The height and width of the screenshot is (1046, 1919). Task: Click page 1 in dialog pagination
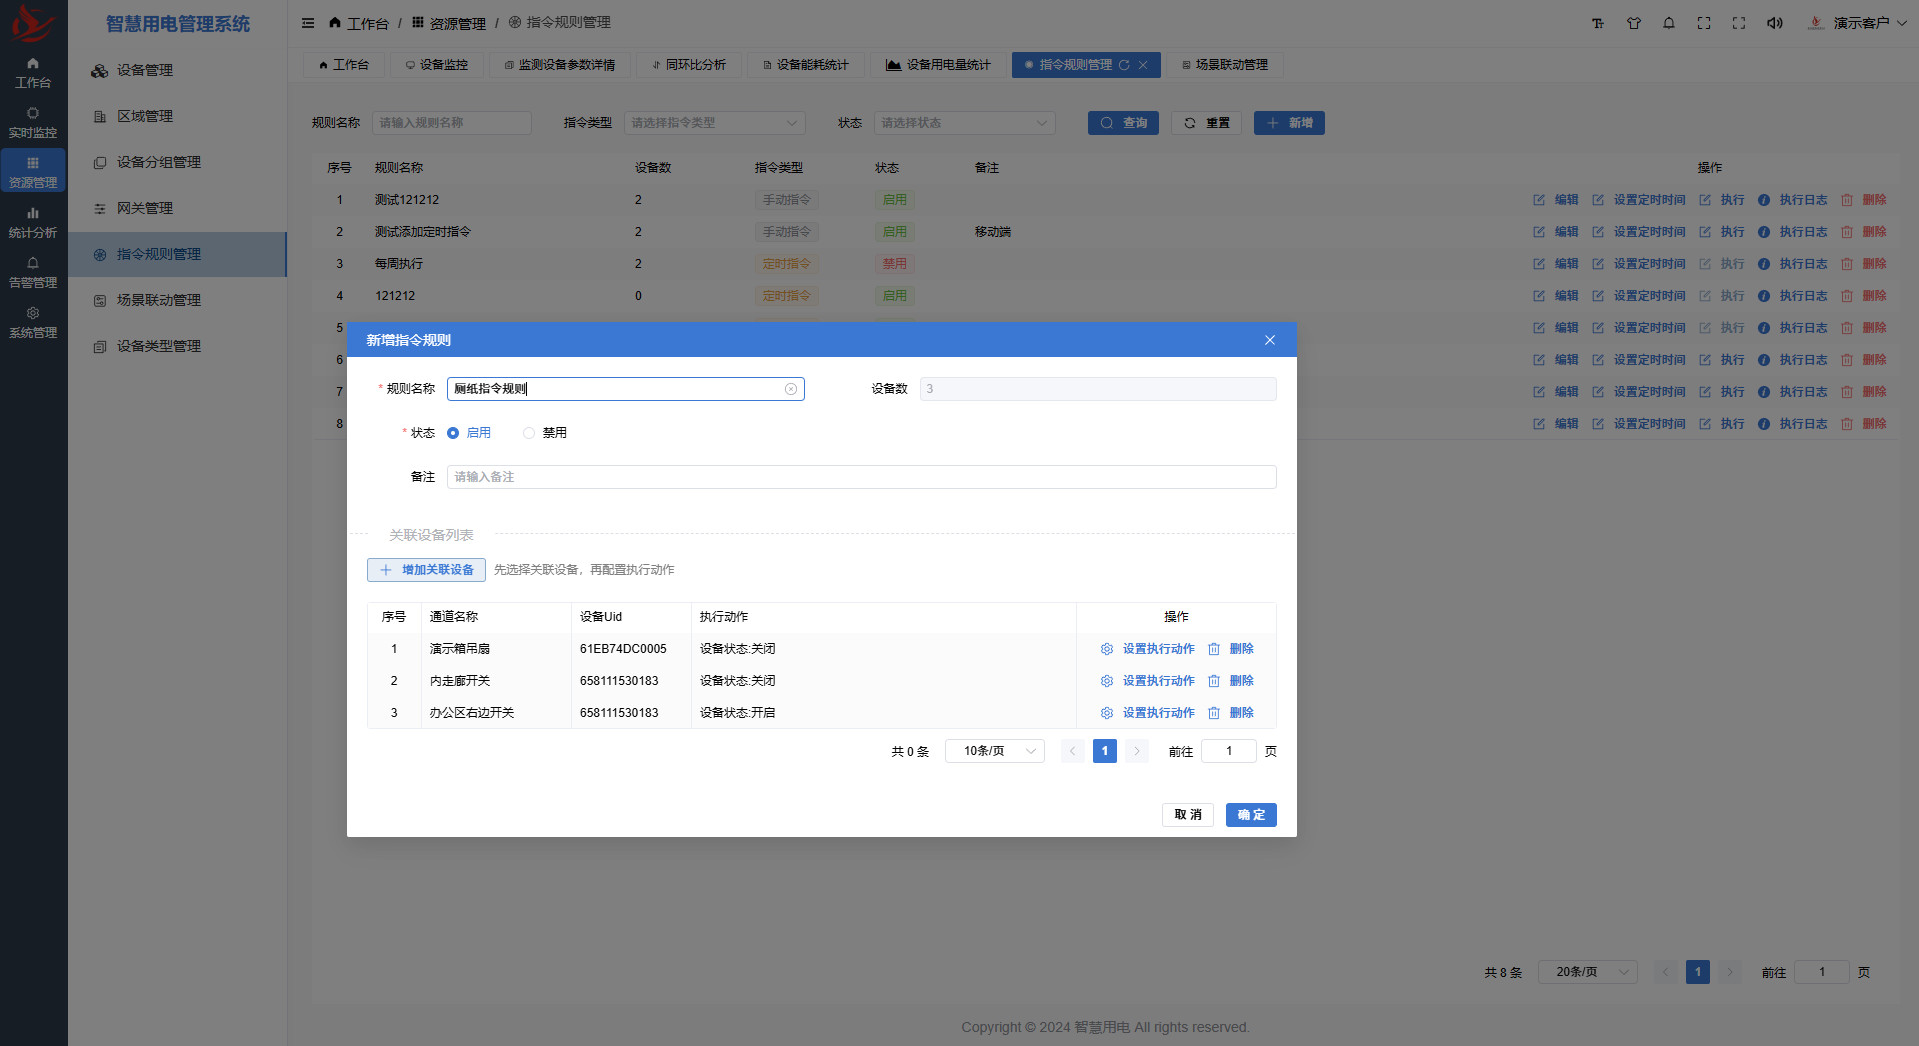[x=1105, y=751]
